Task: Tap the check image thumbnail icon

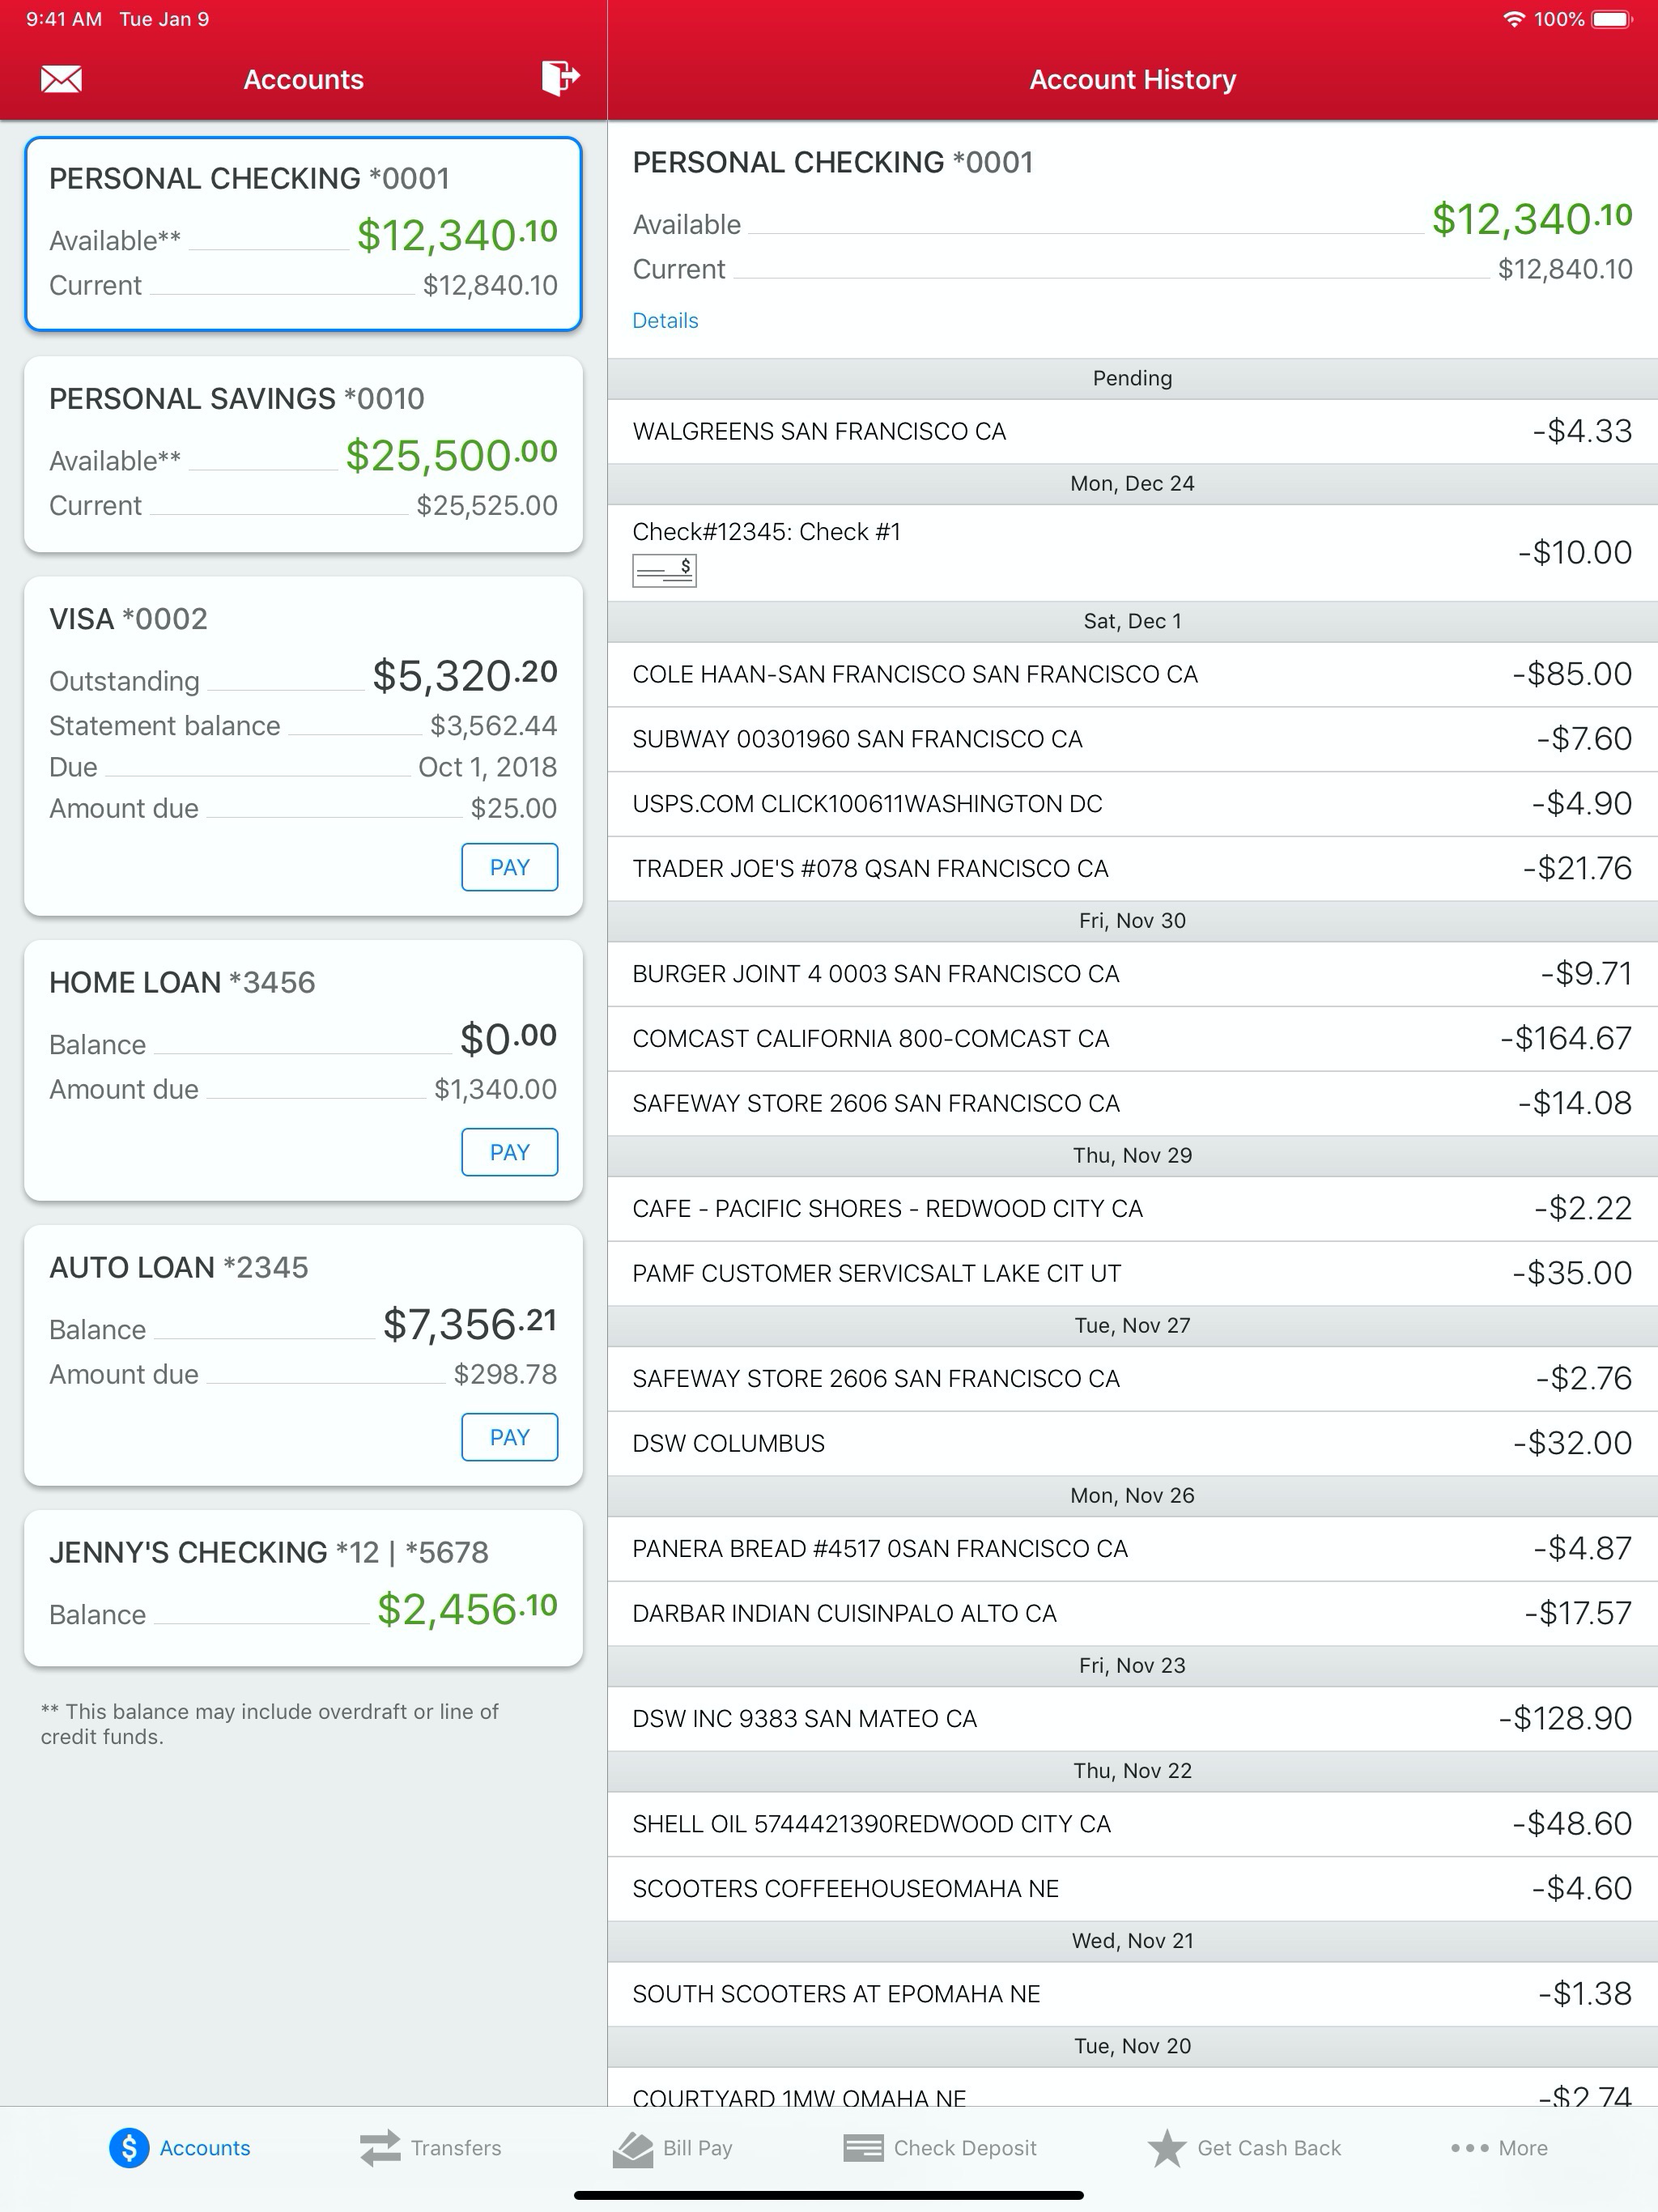Action: 664,570
